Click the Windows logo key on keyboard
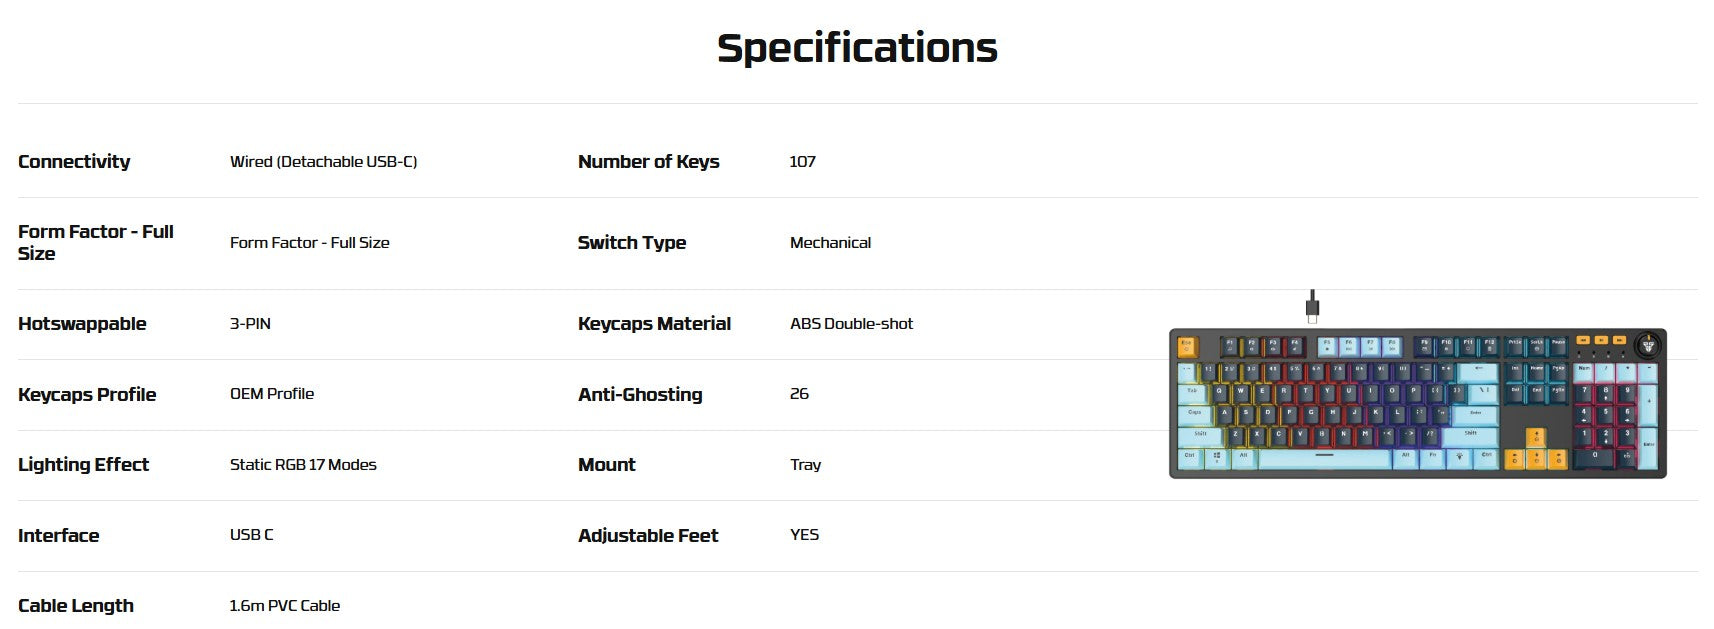The image size is (1714, 629). point(1217,459)
